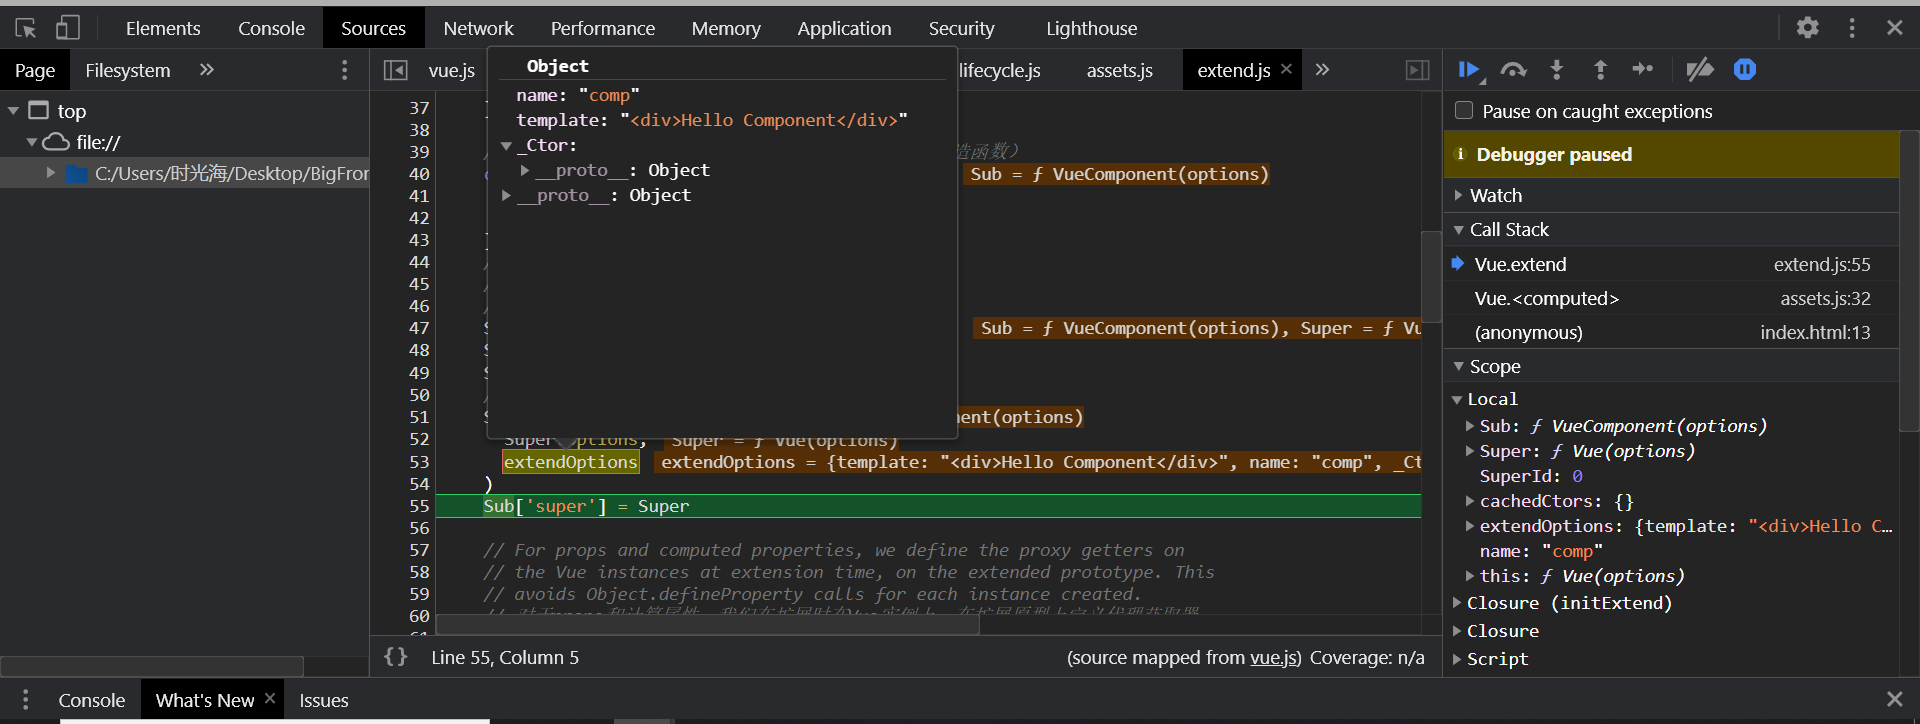
Task: Step out of current function
Action: (1600, 70)
